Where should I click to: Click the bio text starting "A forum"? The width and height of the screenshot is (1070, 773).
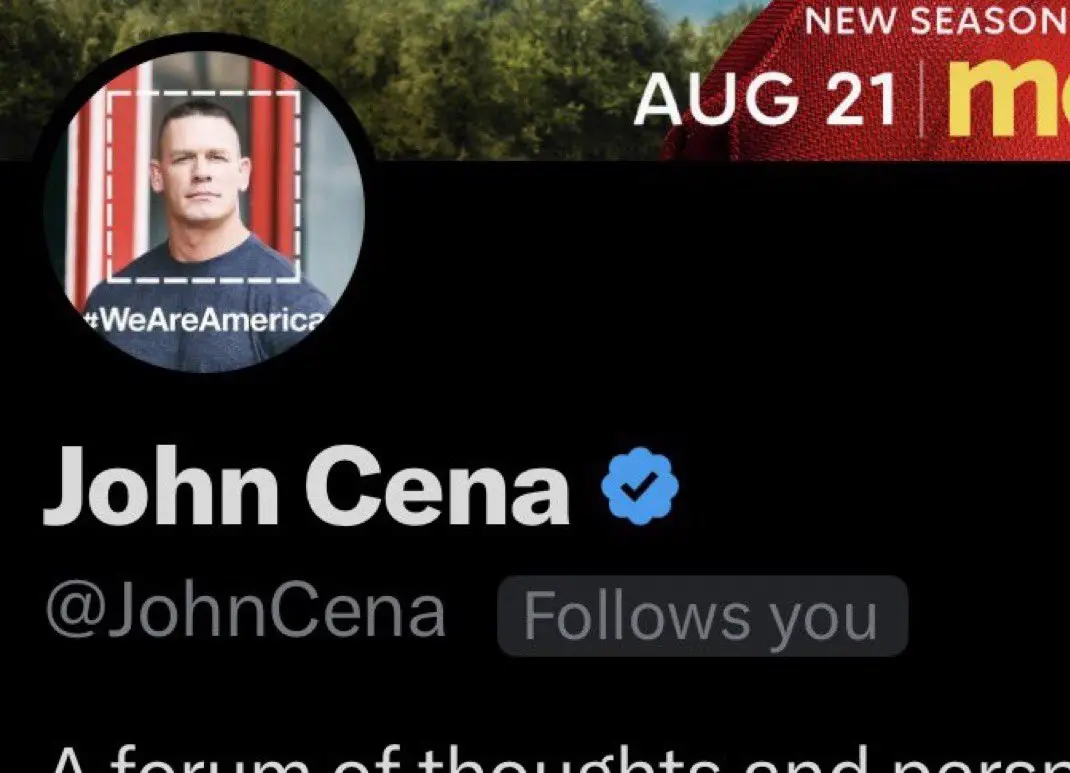click(x=561, y=758)
